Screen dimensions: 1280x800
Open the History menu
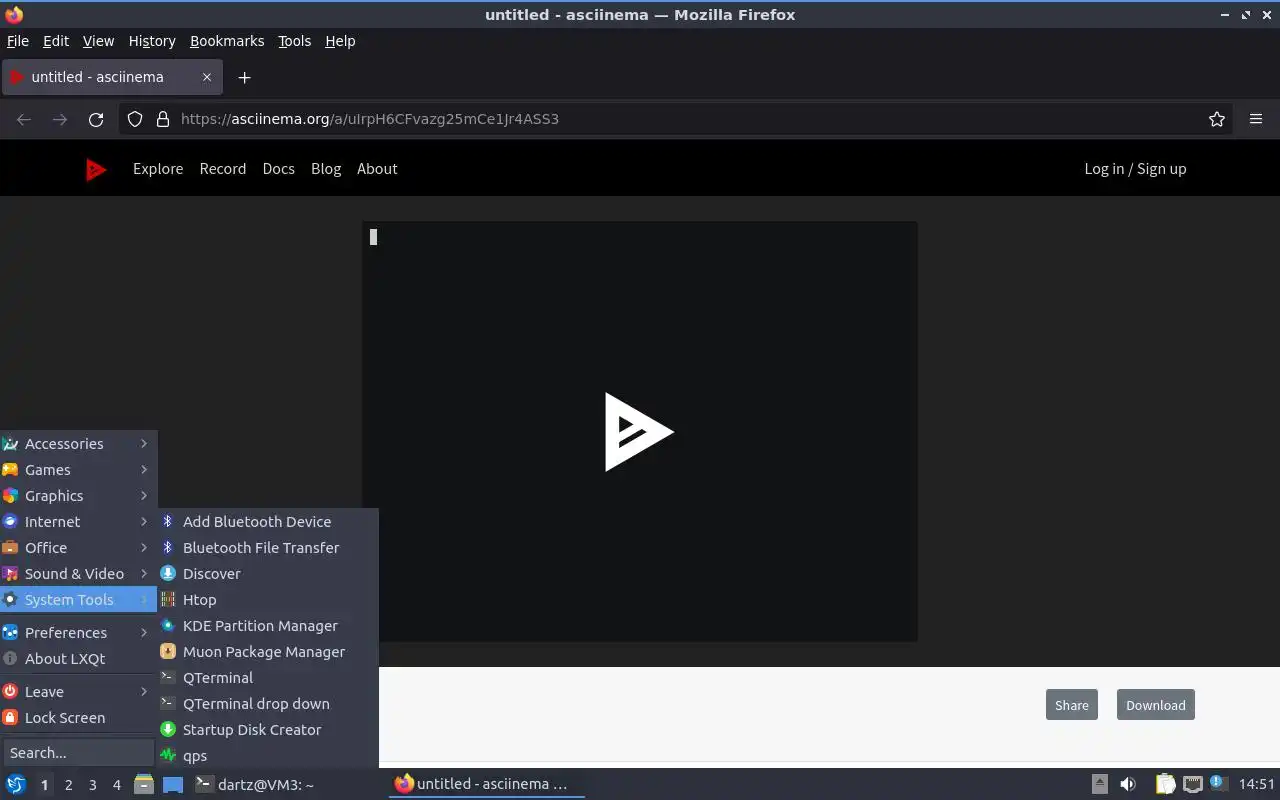[x=152, y=41]
